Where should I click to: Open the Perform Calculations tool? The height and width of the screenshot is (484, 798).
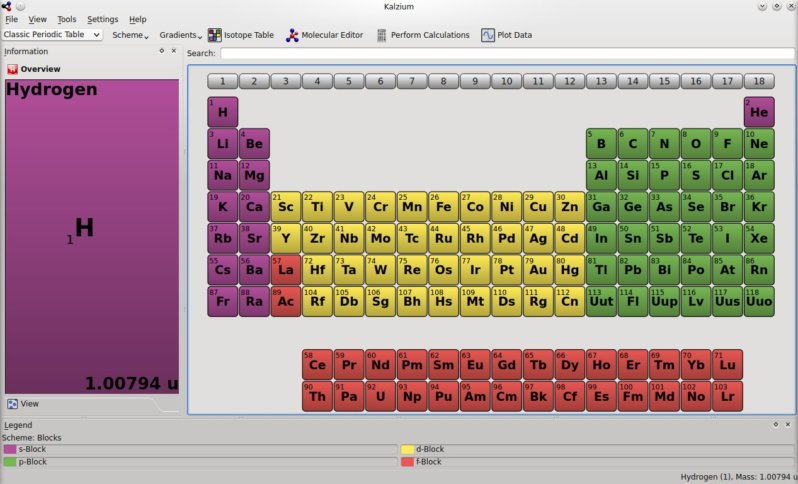(x=423, y=35)
